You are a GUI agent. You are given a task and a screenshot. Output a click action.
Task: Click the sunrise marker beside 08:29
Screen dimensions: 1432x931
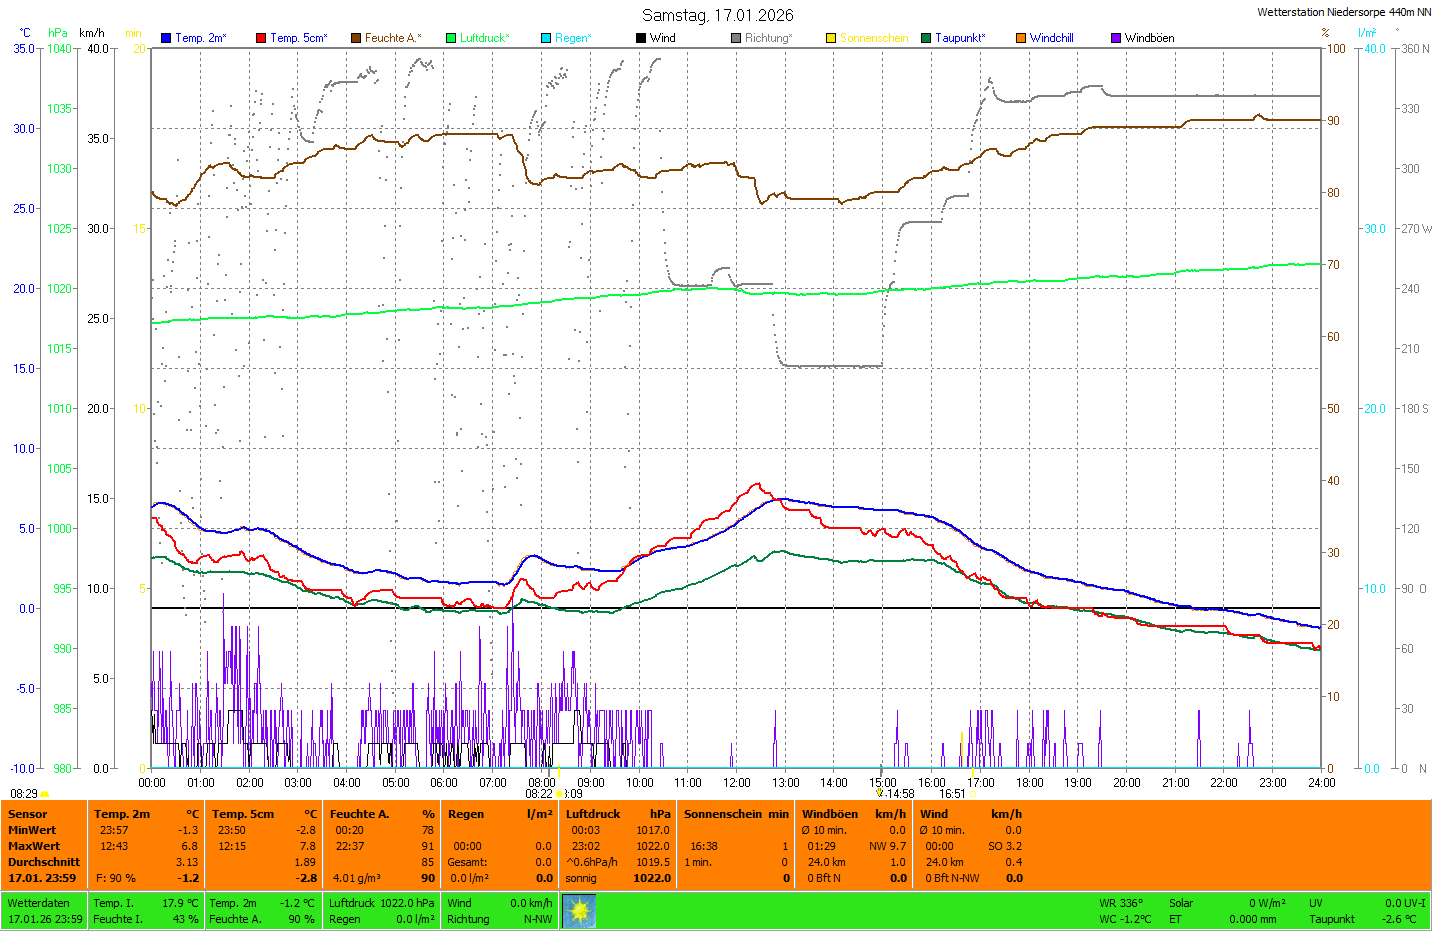coord(45,794)
